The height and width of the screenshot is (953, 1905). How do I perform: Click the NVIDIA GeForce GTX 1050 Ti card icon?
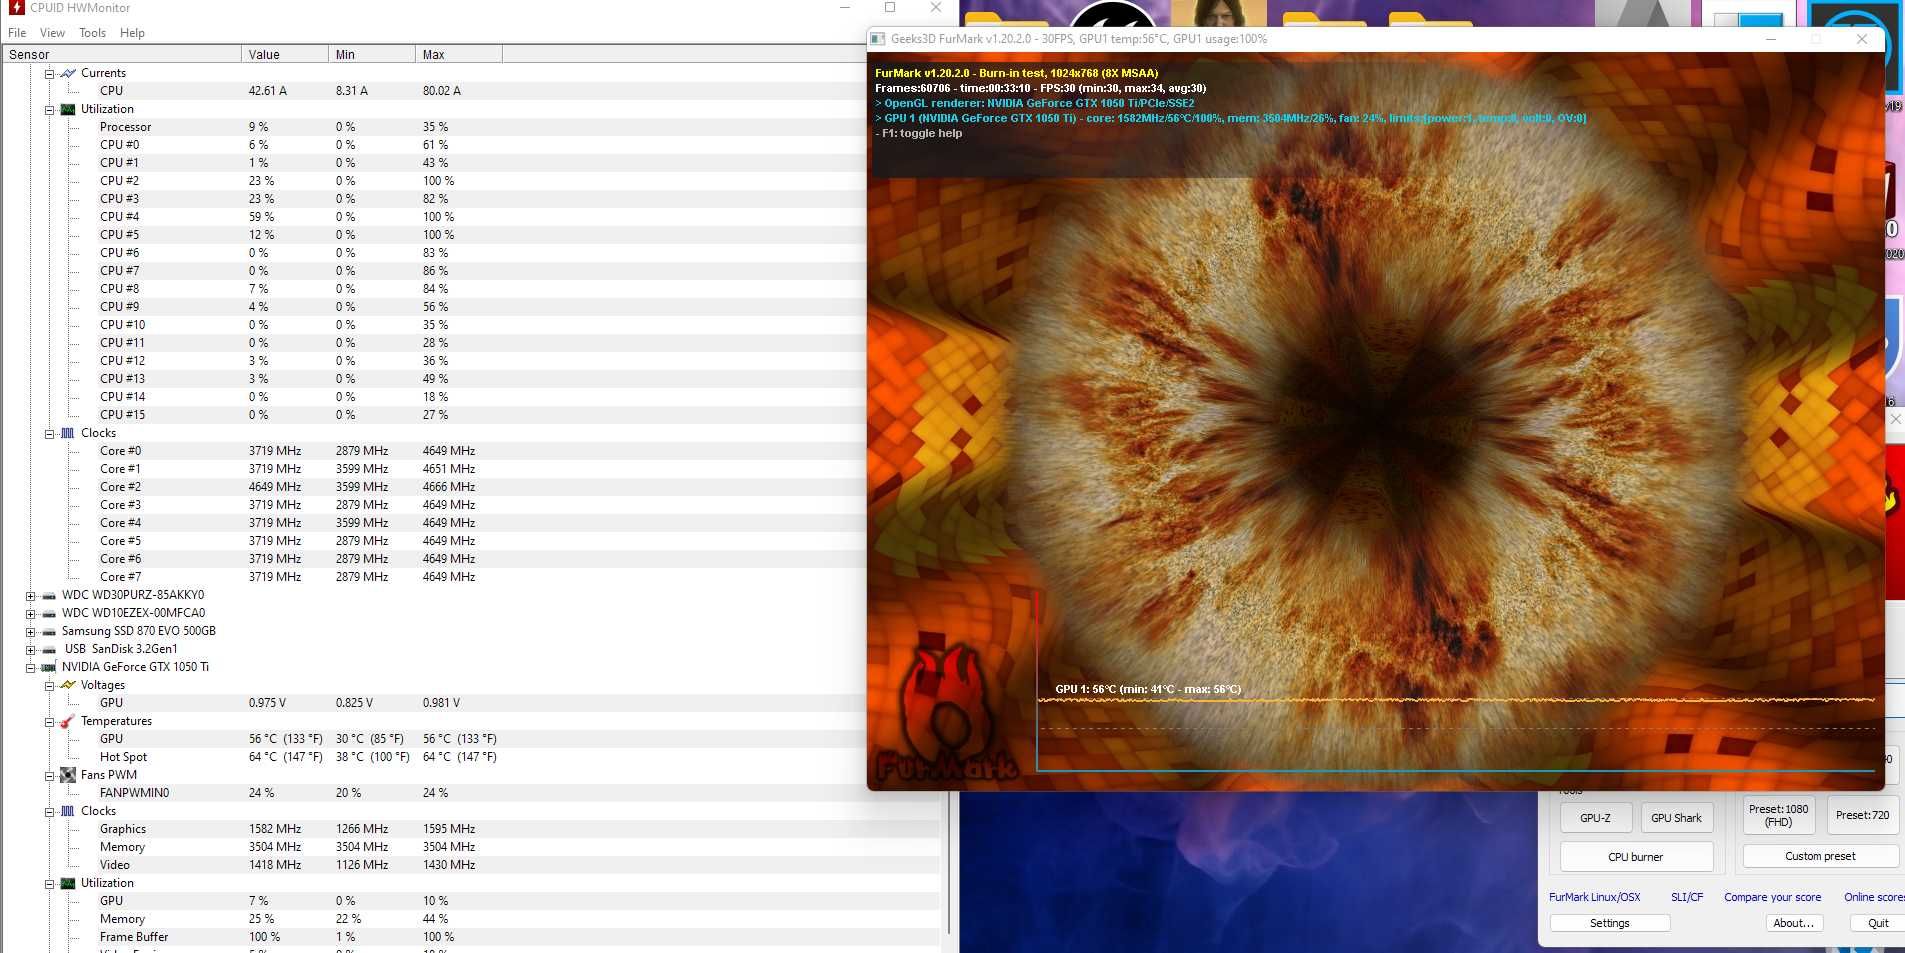[x=49, y=667]
